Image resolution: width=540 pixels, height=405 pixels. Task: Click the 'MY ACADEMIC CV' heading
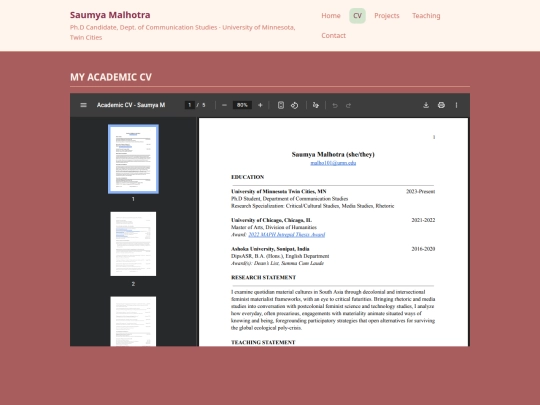[111, 77]
